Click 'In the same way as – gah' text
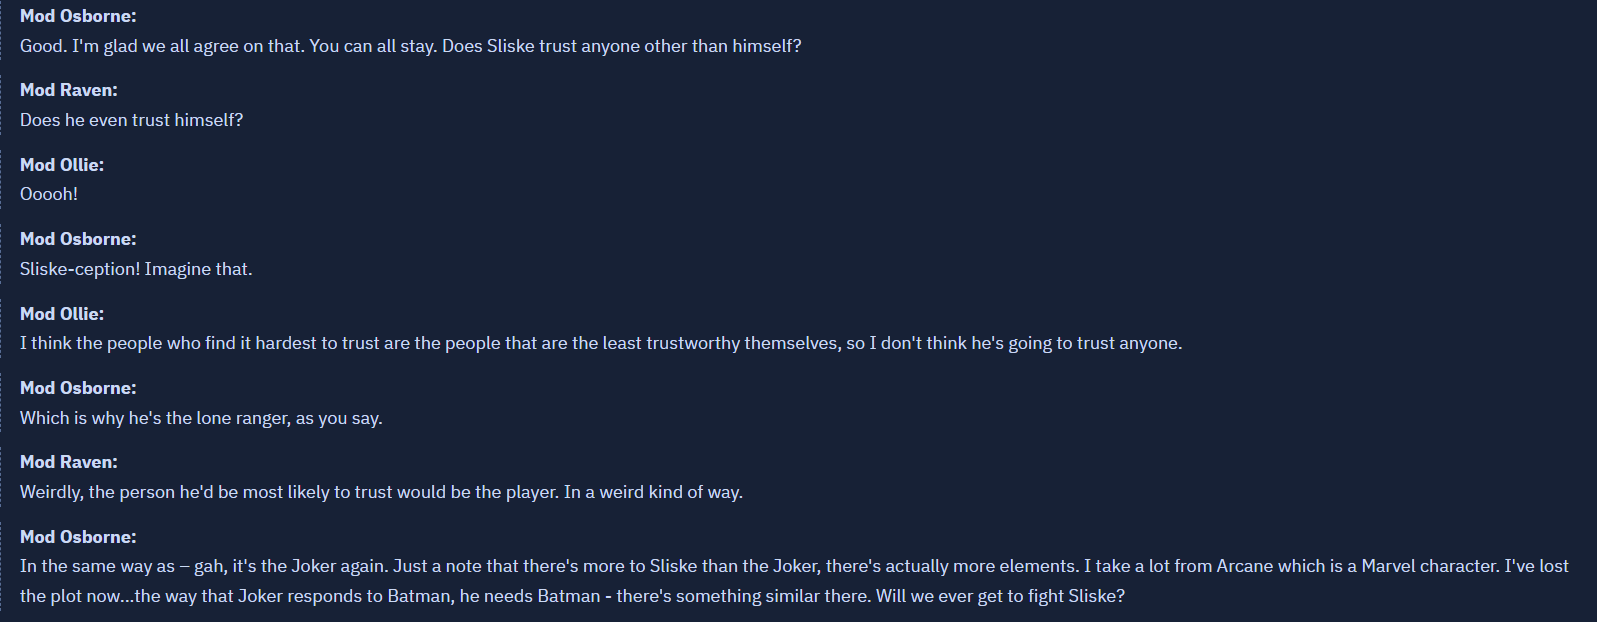 122,566
